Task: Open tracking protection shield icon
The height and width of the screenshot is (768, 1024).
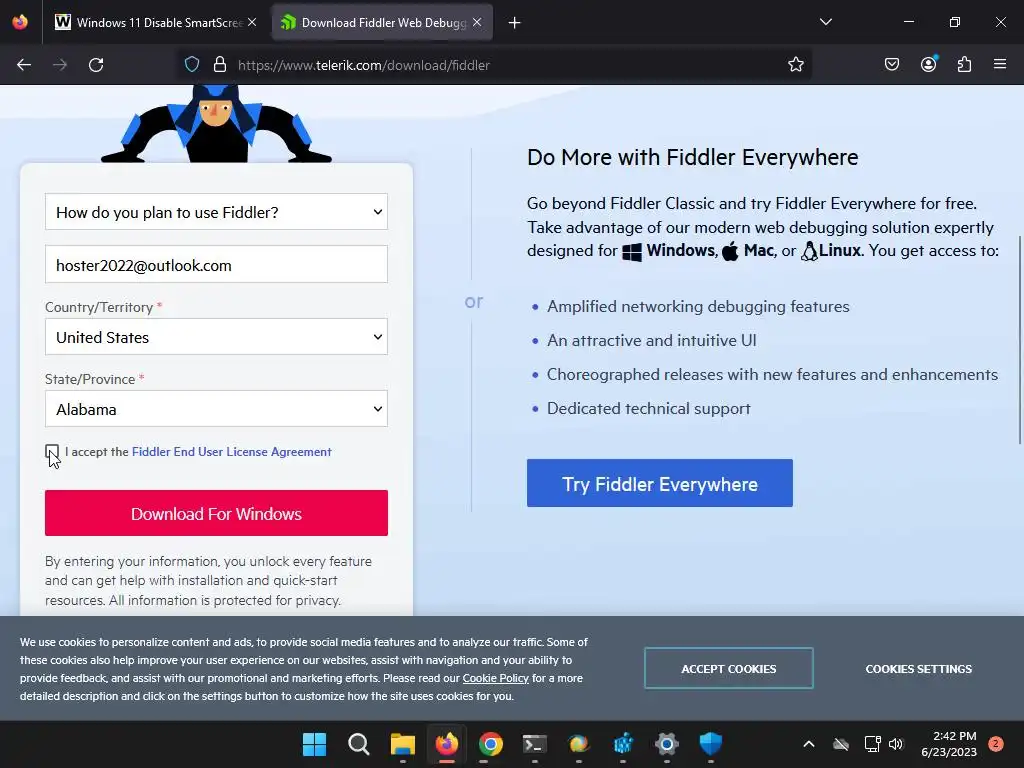Action: pos(192,65)
